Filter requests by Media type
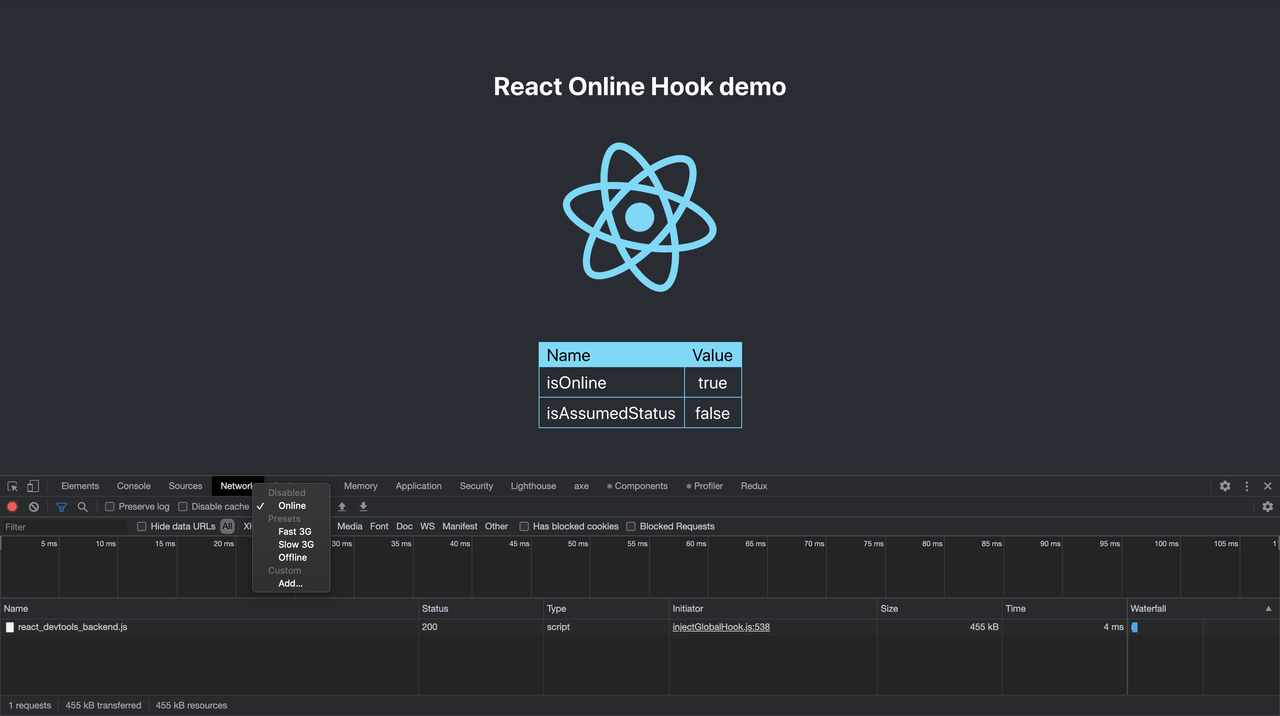The width and height of the screenshot is (1280, 716). pyautogui.click(x=350, y=526)
